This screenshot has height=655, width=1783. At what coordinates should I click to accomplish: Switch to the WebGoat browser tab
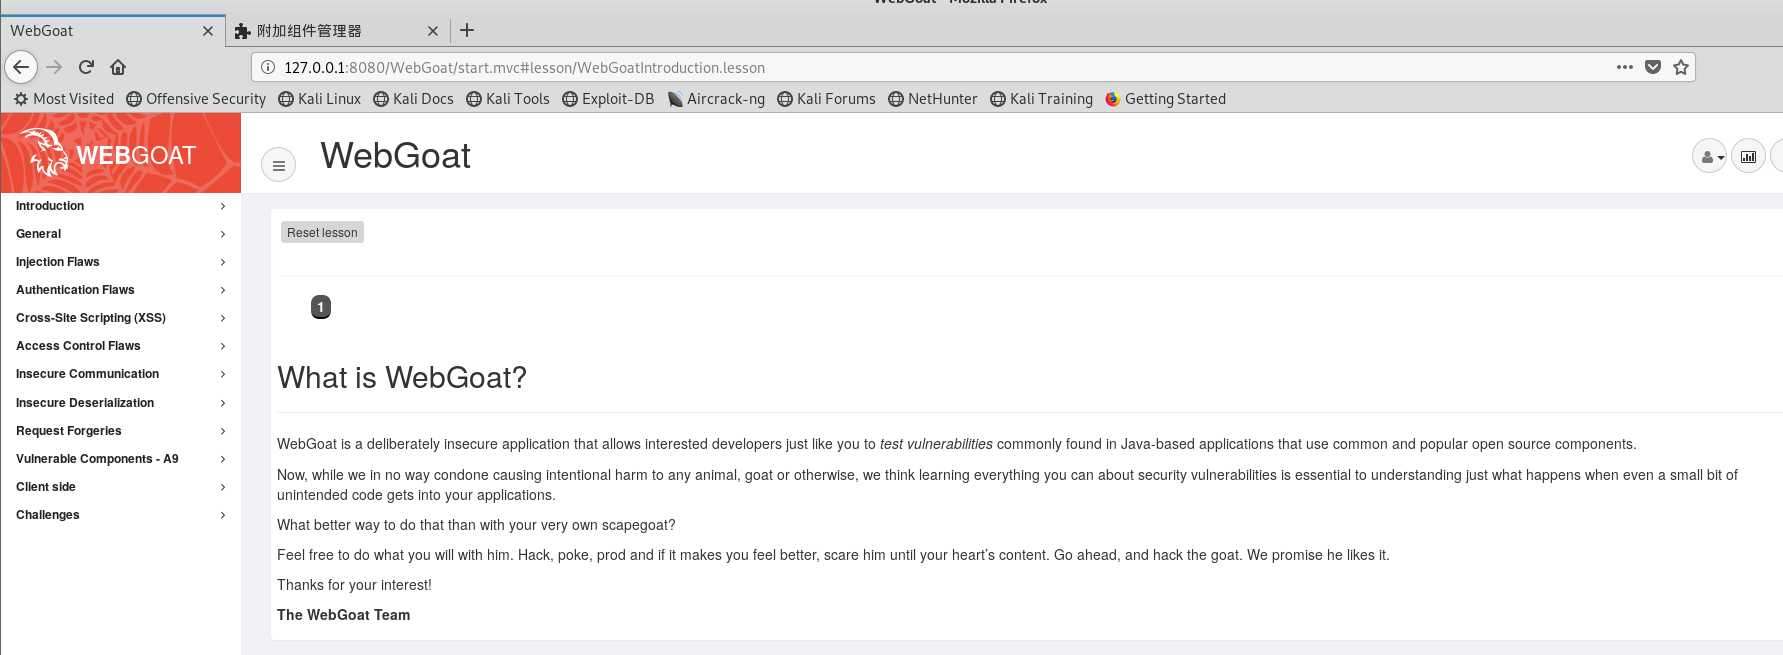pyautogui.click(x=112, y=31)
